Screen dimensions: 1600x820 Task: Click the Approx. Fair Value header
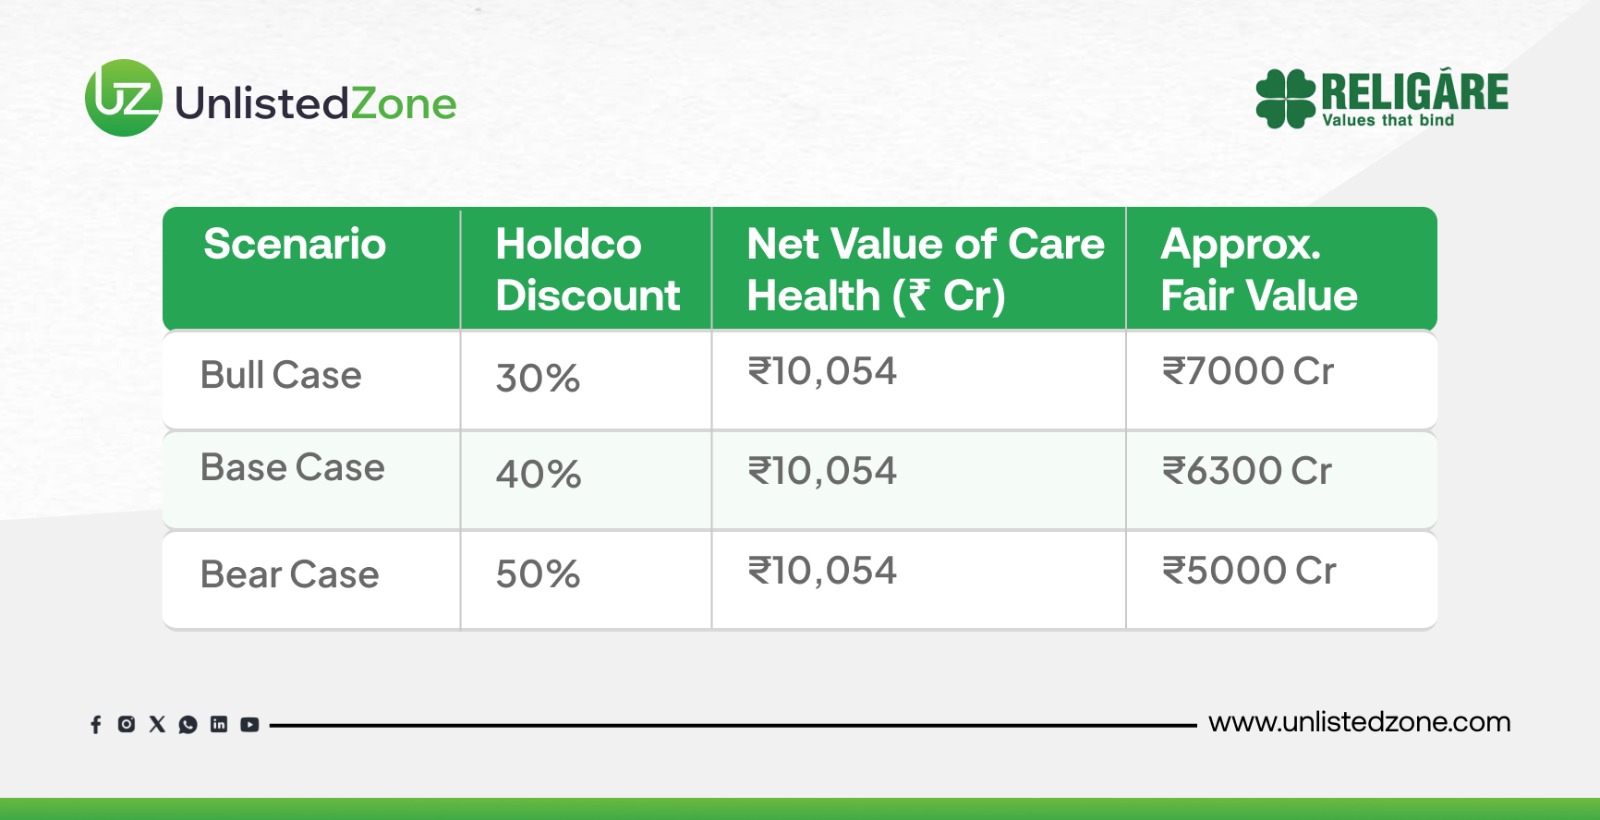click(1258, 269)
